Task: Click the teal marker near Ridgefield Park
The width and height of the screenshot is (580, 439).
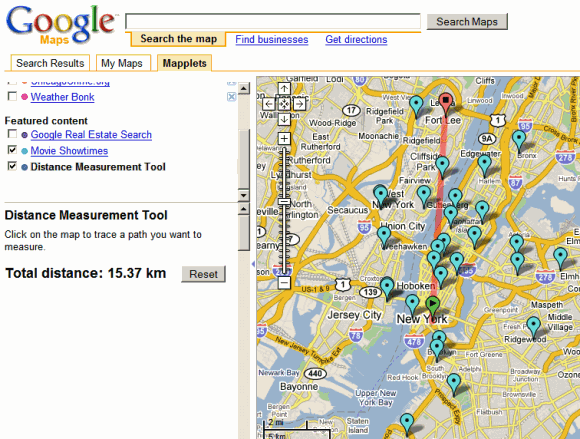Action: (x=417, y=105)
